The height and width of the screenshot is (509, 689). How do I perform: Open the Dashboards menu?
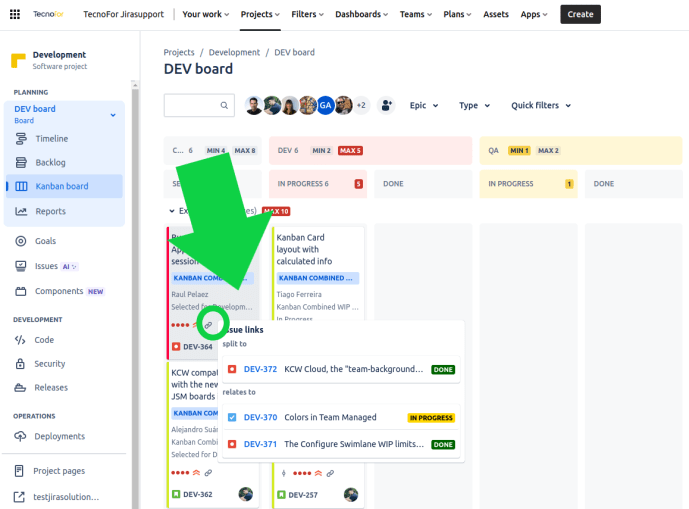361,14
